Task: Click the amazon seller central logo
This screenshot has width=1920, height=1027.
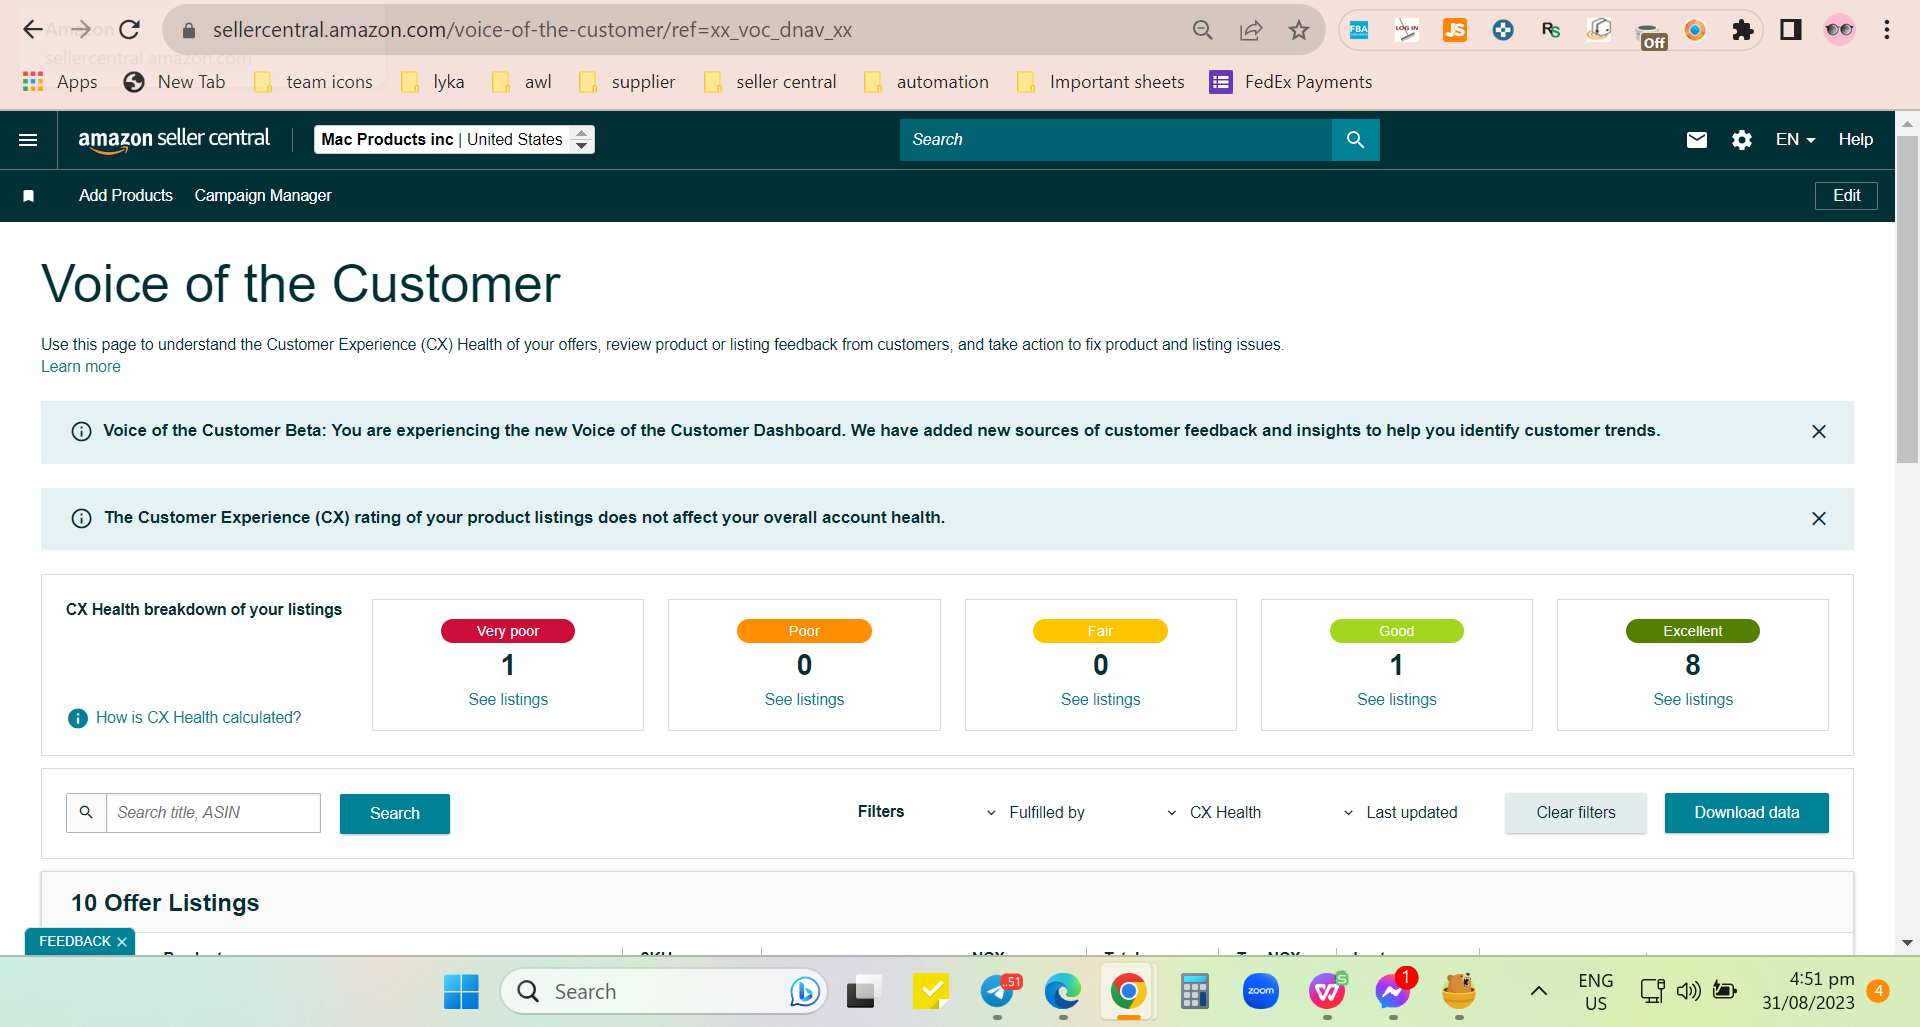Action: pyautogui.click(x=174, y=140)
